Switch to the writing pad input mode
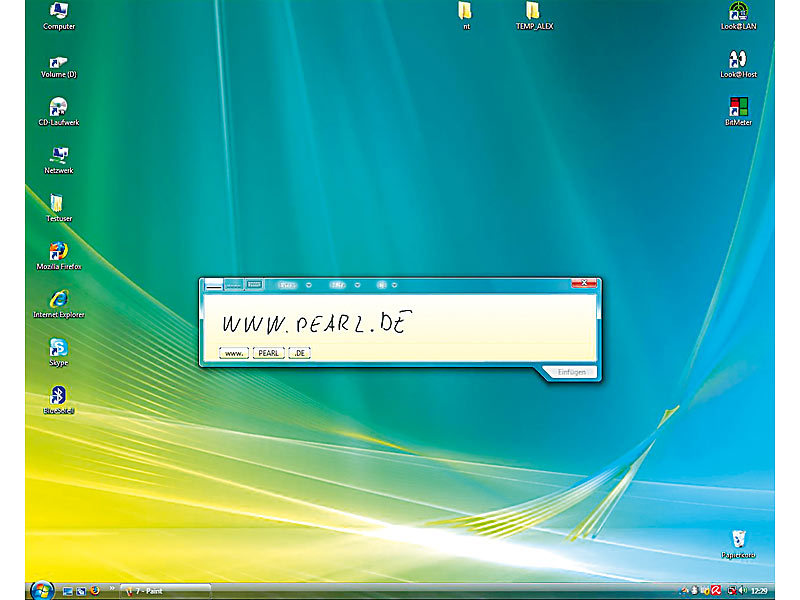 pos(214,285)
